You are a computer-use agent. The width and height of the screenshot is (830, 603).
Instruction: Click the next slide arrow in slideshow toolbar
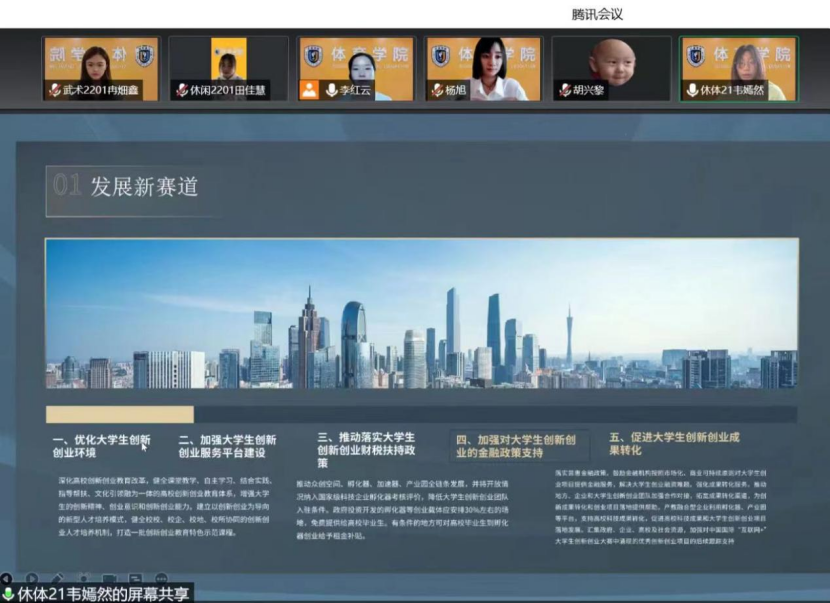[x=32, y=578]
